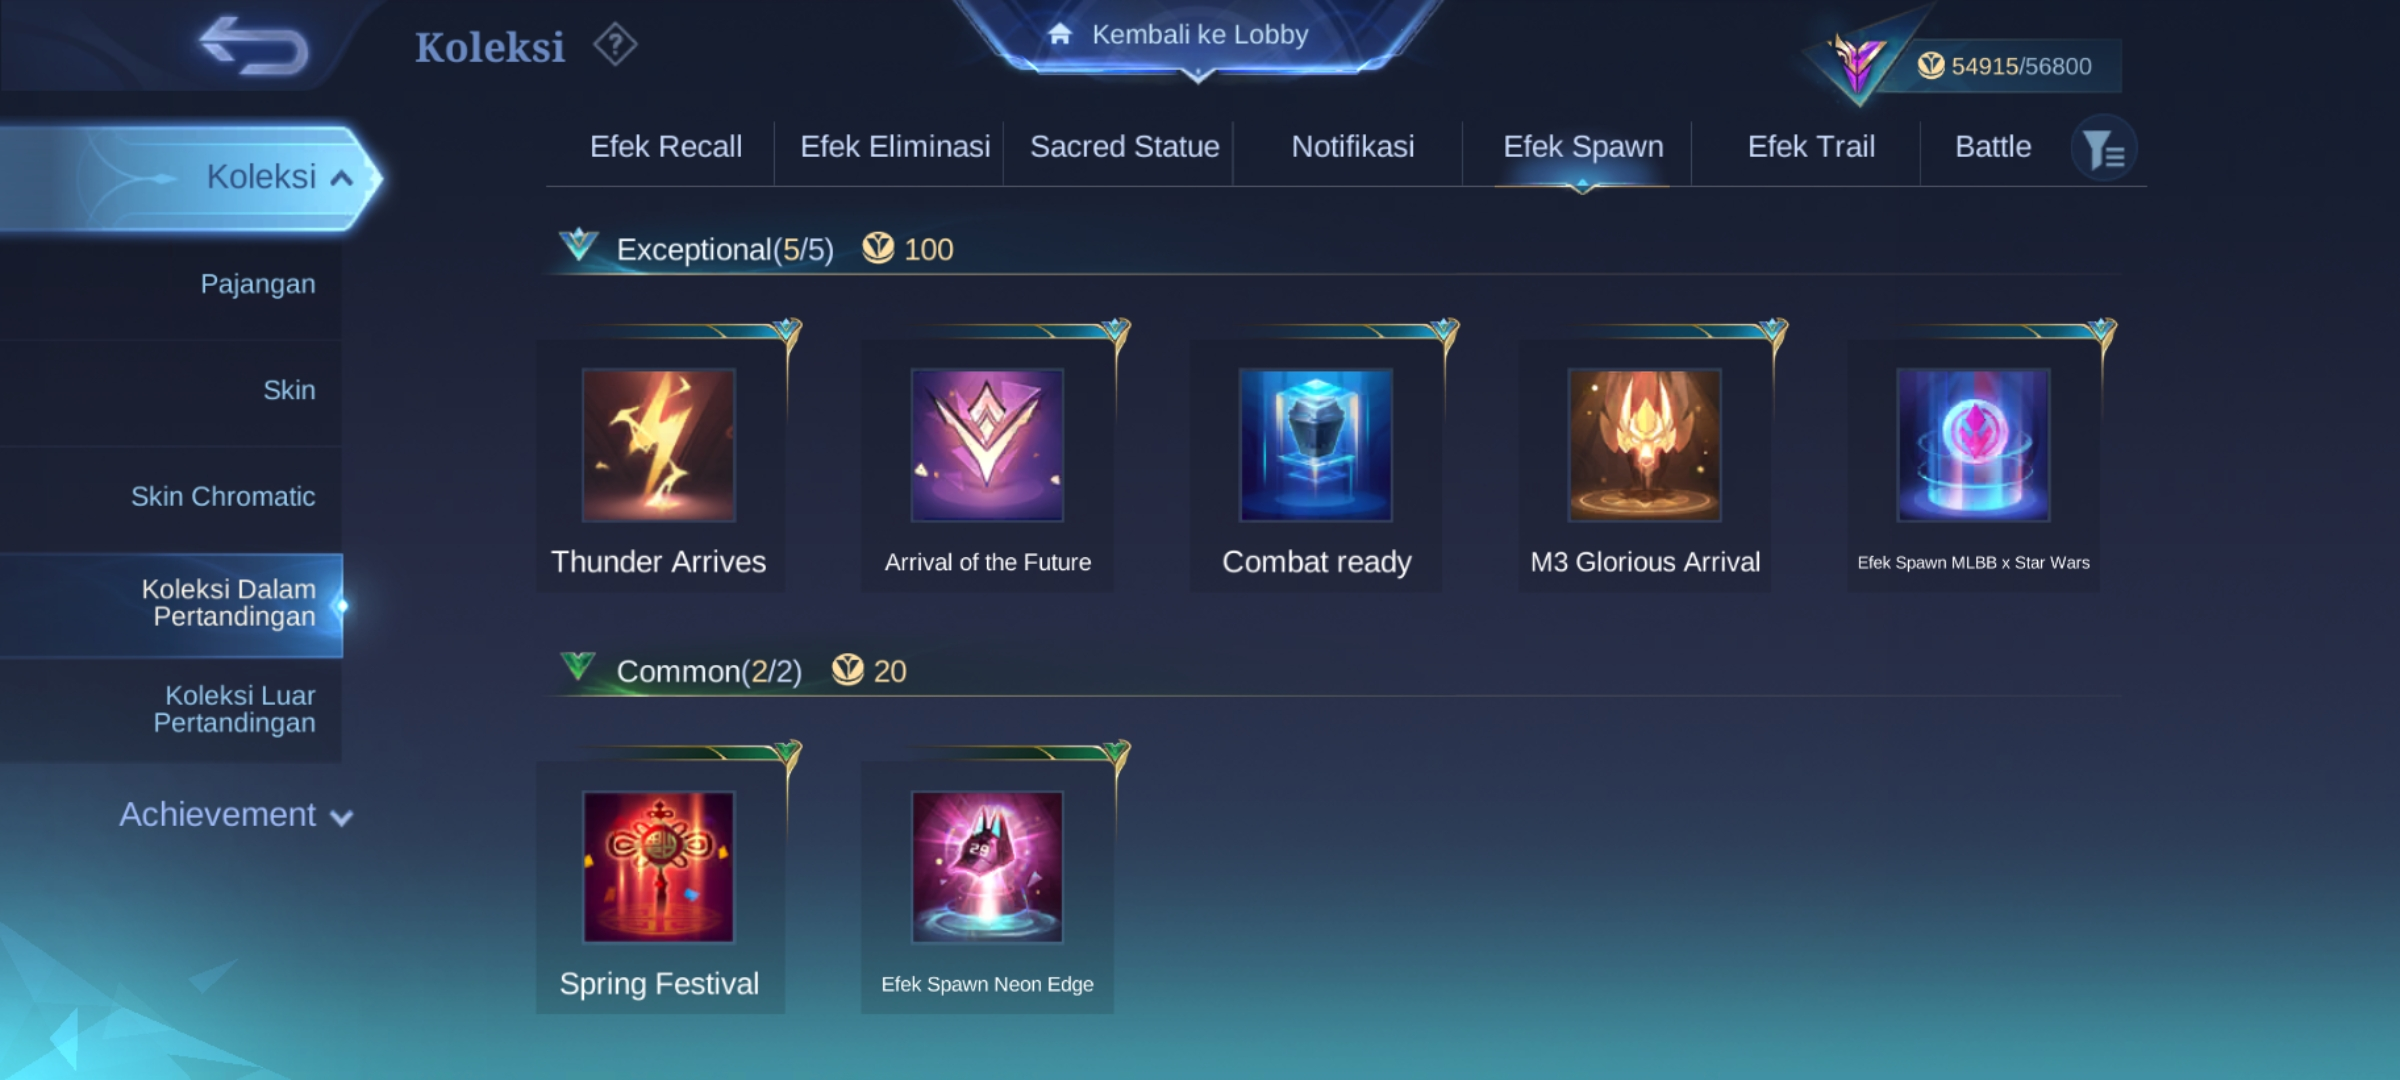Return via Kembali ke Lobby button
This screenshot has height=1080, width=2400.
click(x=1198, y=36)
